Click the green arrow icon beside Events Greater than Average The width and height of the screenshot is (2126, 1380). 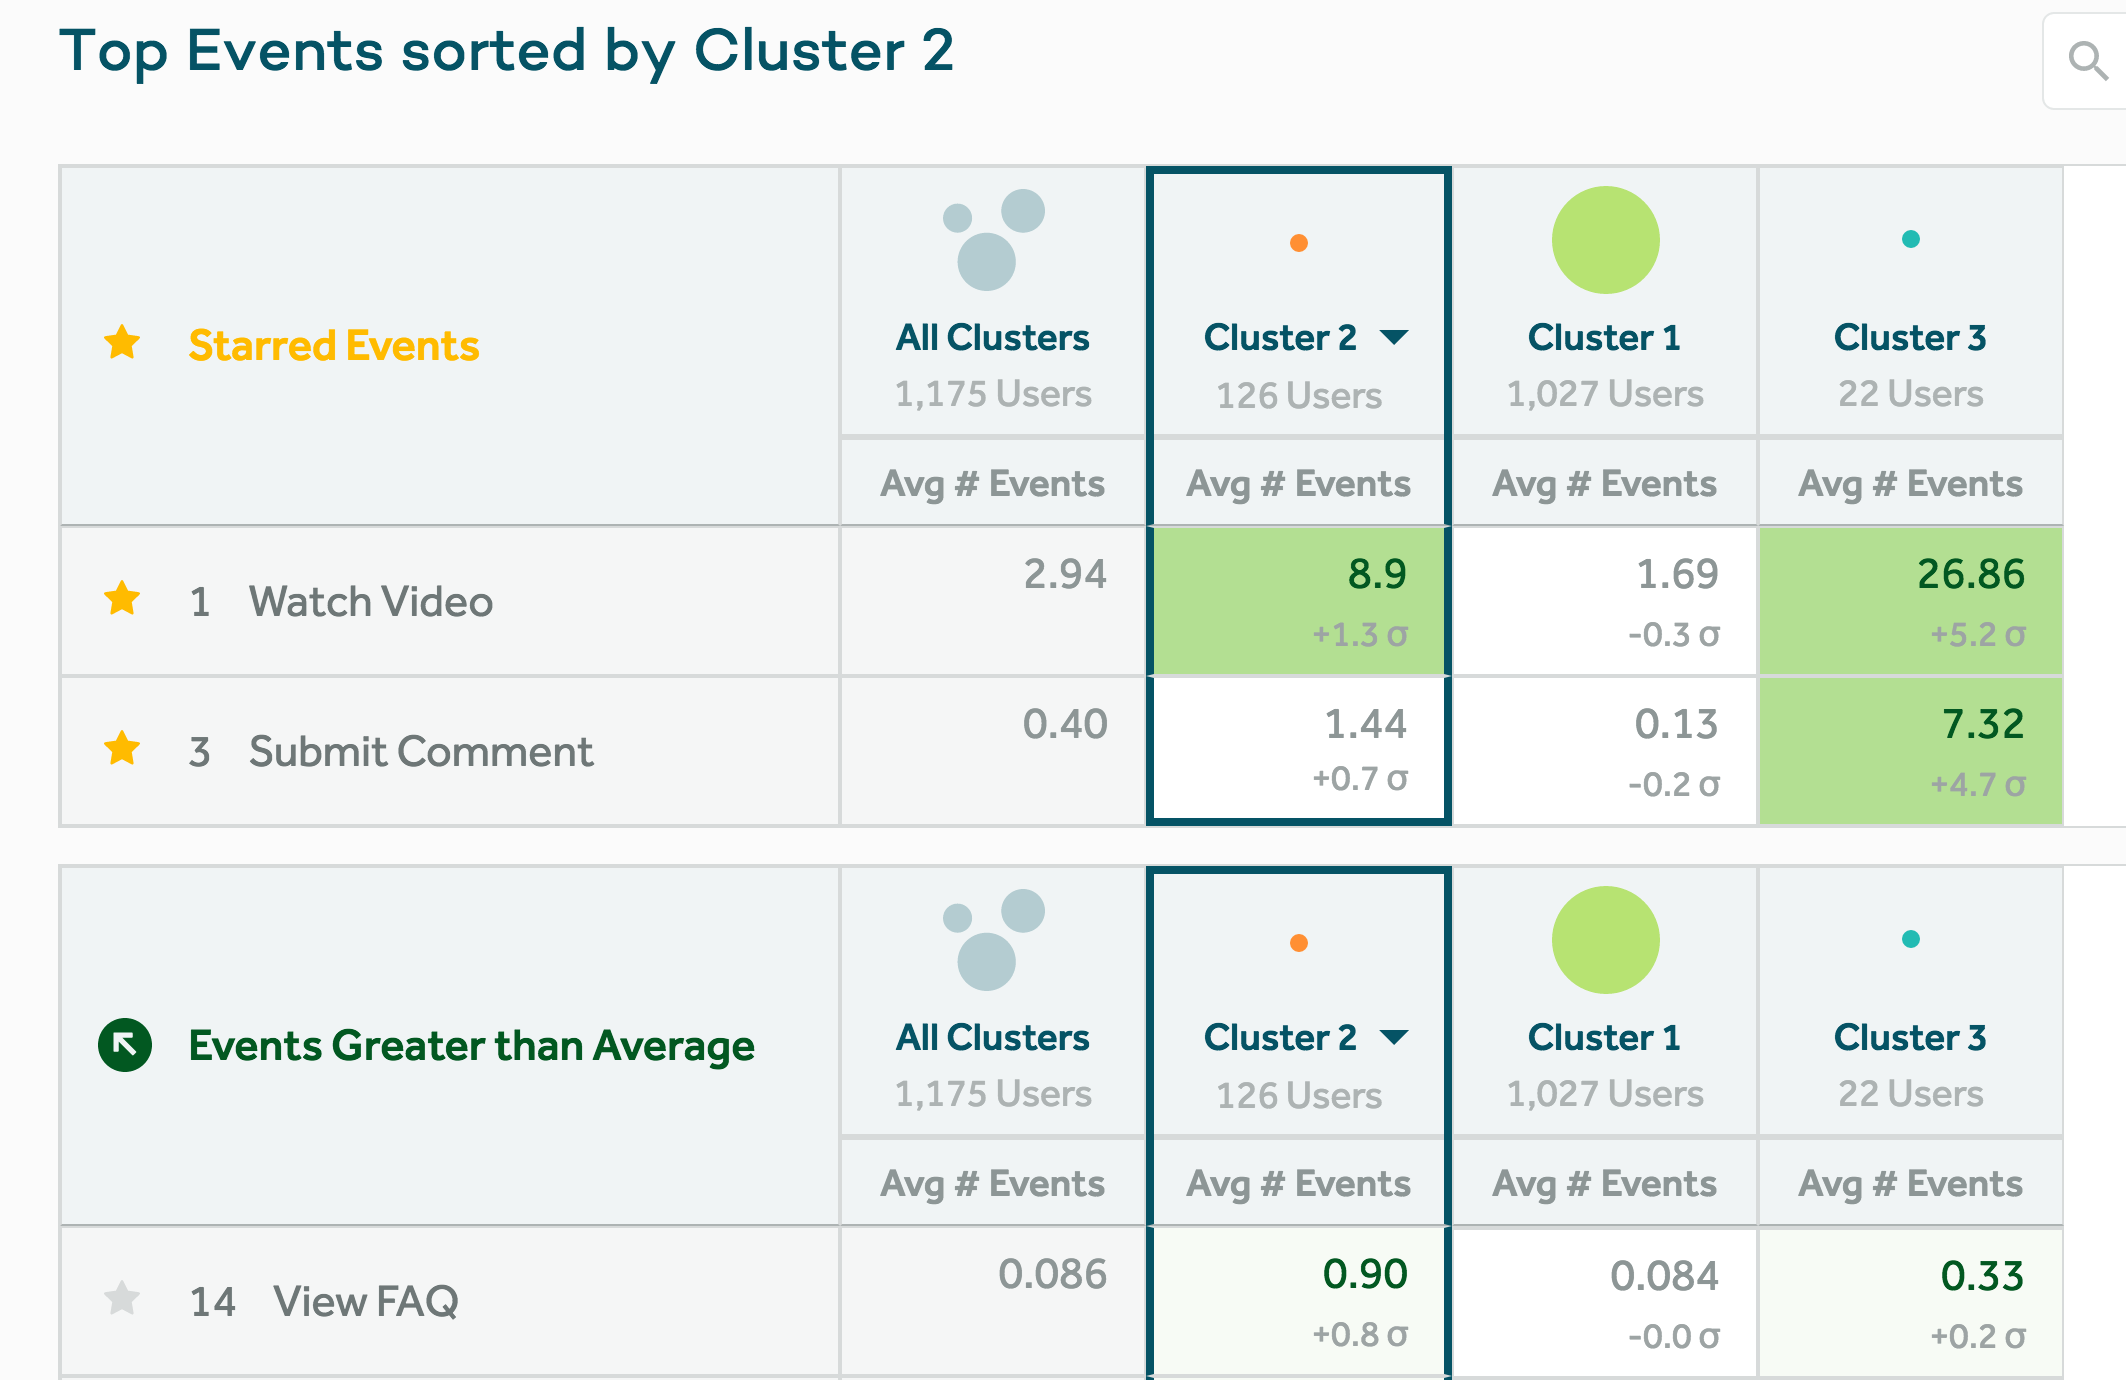[x=125, y=1045]
